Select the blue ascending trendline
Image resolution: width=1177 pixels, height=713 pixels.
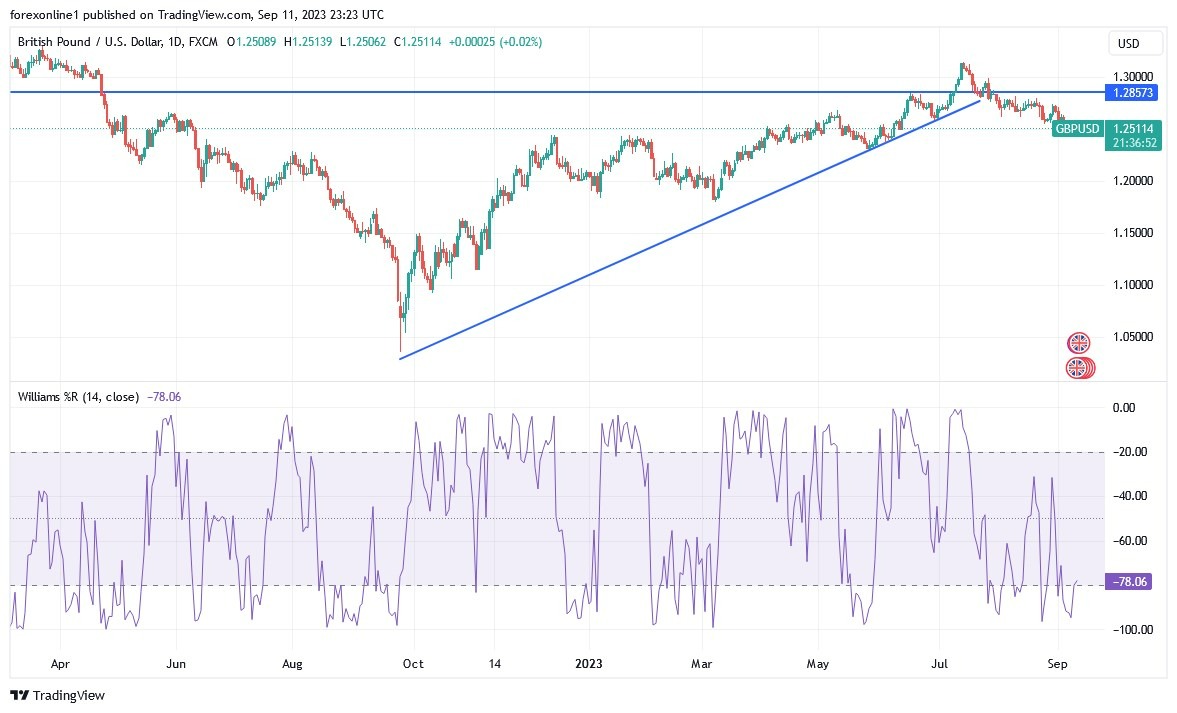691,229
